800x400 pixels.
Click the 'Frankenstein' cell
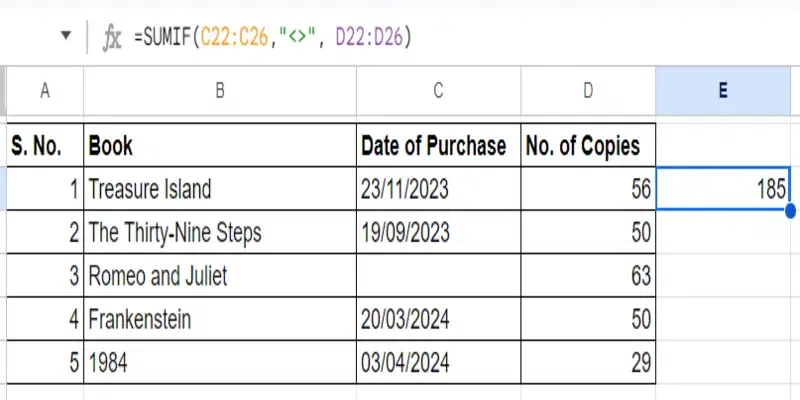coord(220,320)
